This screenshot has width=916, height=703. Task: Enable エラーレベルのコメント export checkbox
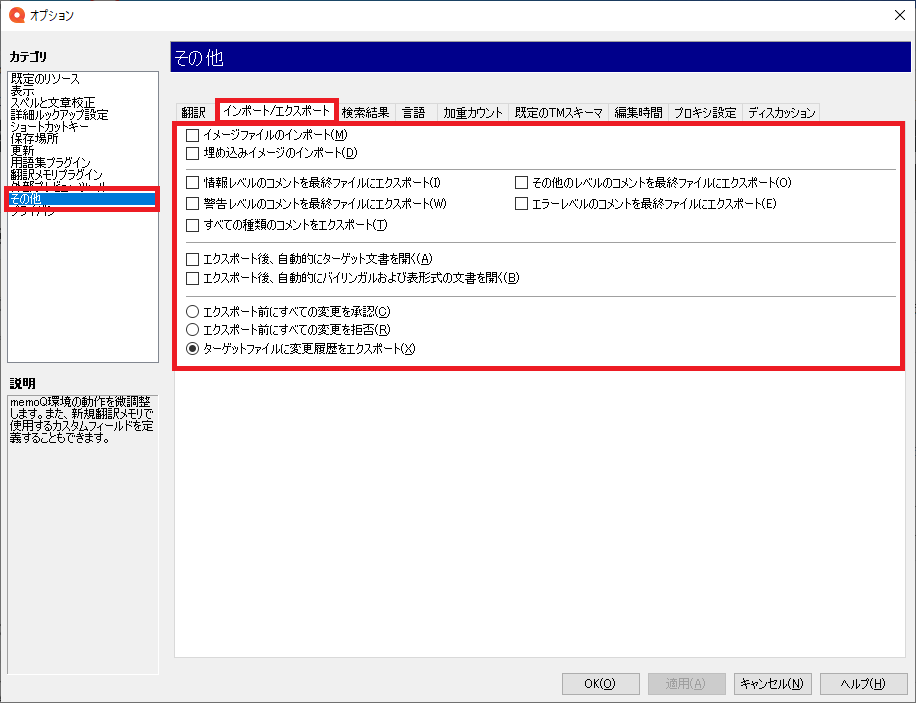[521, 204]
